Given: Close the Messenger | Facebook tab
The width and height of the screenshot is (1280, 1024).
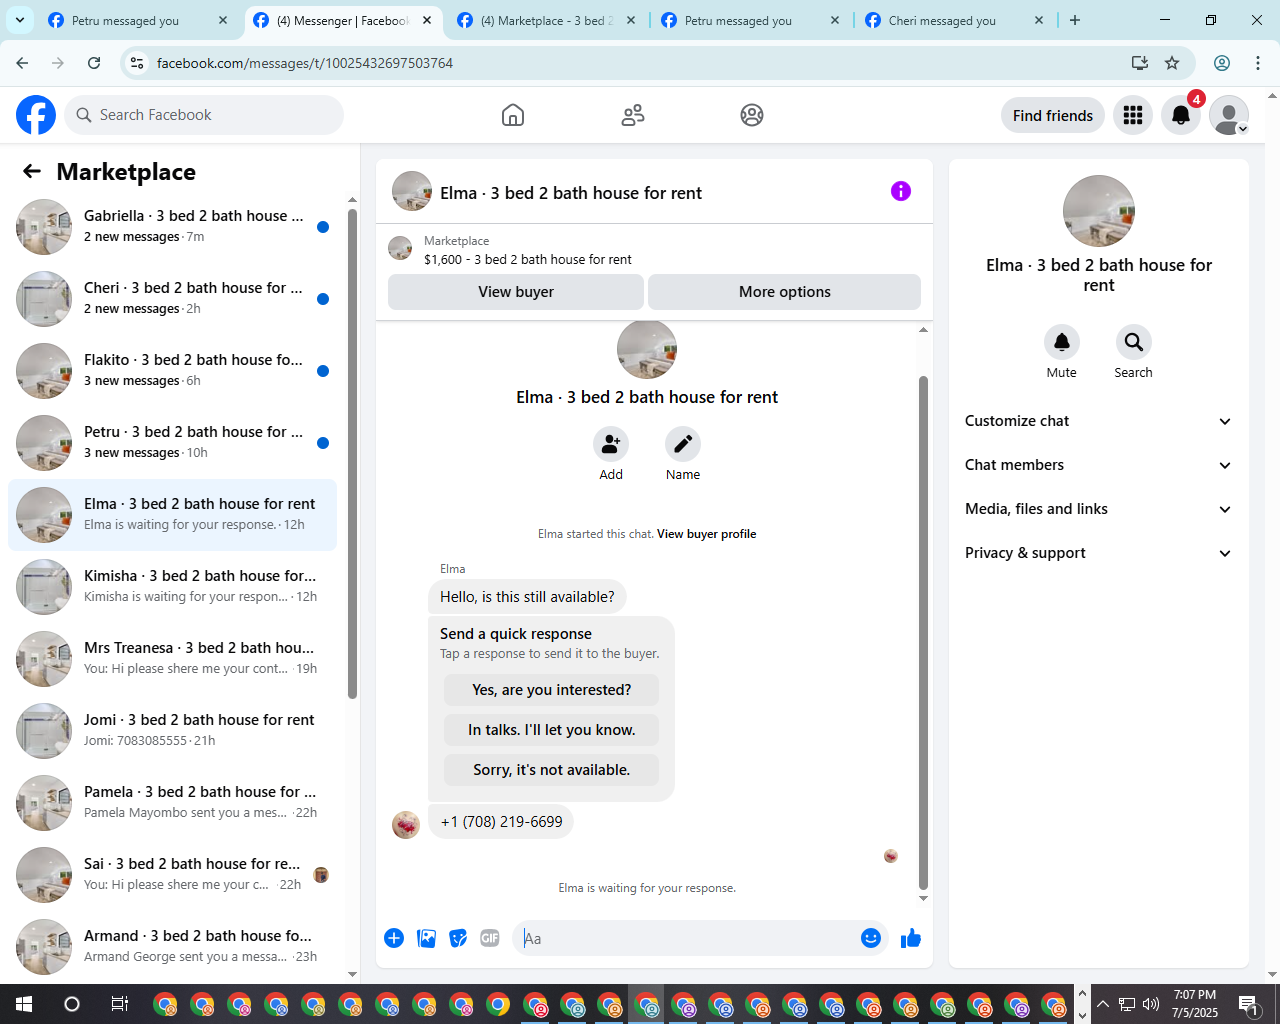Looking at the screenshot, I should click(427, 20).
